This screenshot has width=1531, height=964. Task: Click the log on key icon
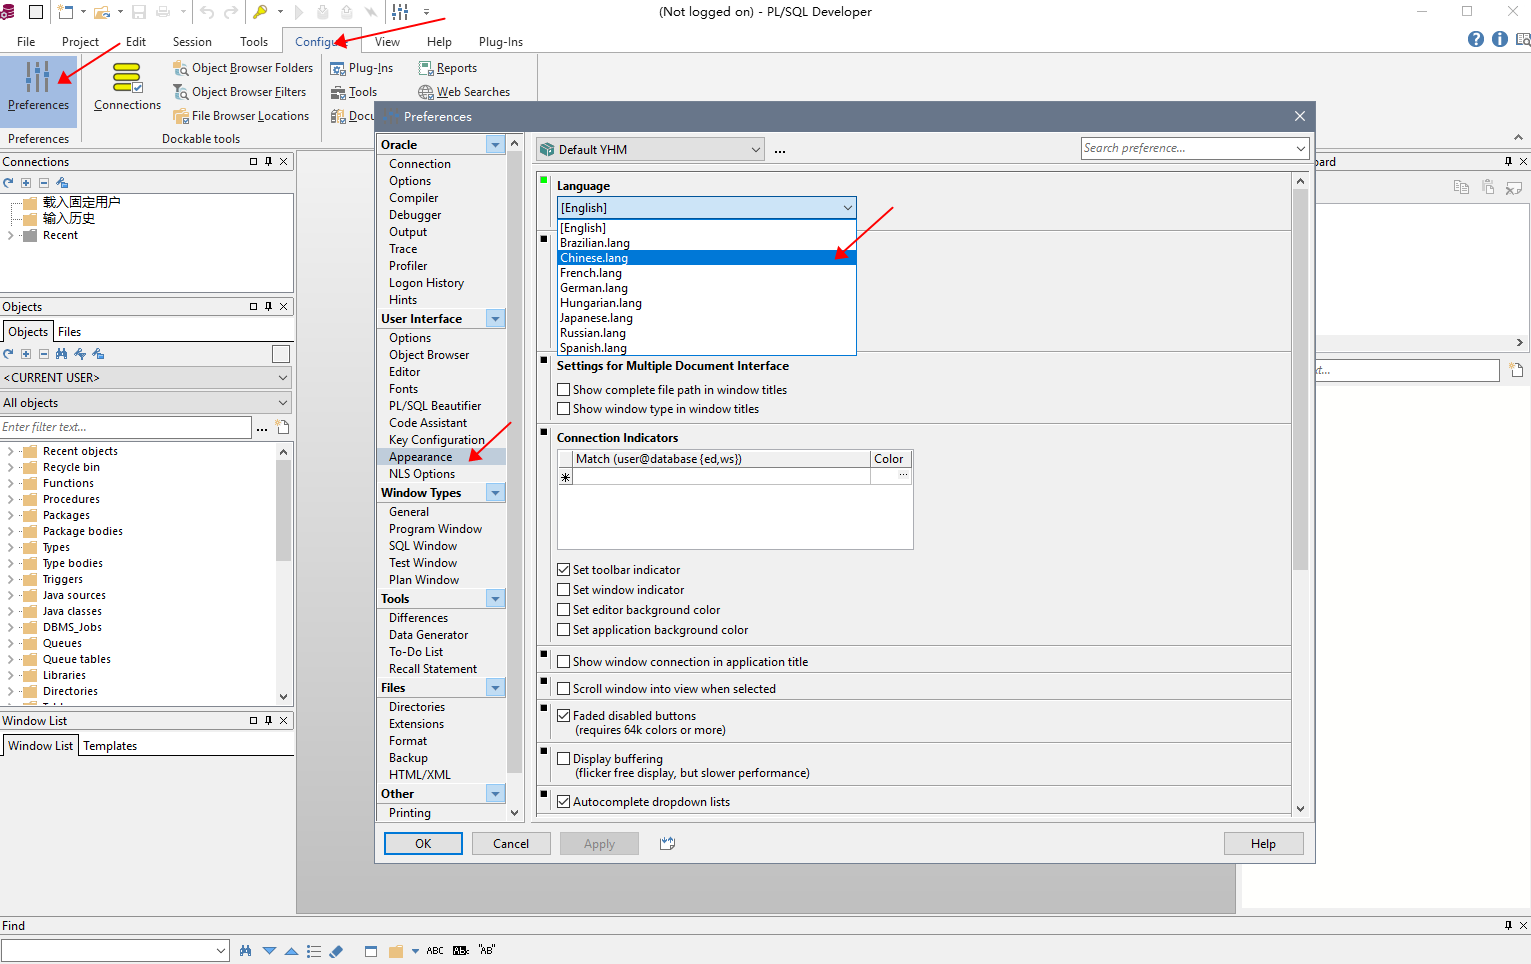pos(260,12)
